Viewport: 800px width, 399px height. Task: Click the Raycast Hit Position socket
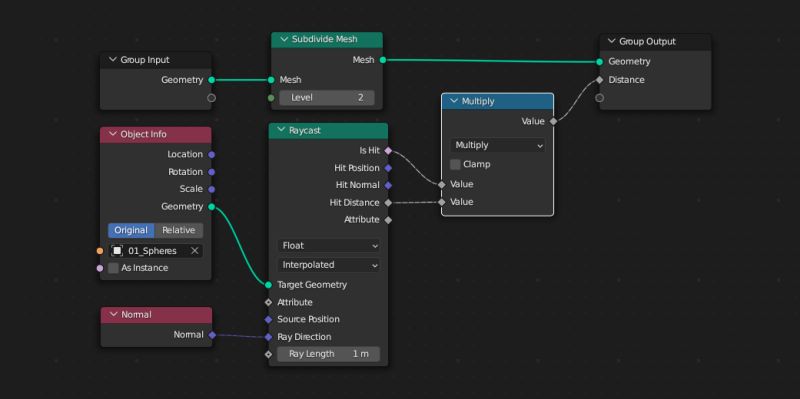[x=388, y=168]
